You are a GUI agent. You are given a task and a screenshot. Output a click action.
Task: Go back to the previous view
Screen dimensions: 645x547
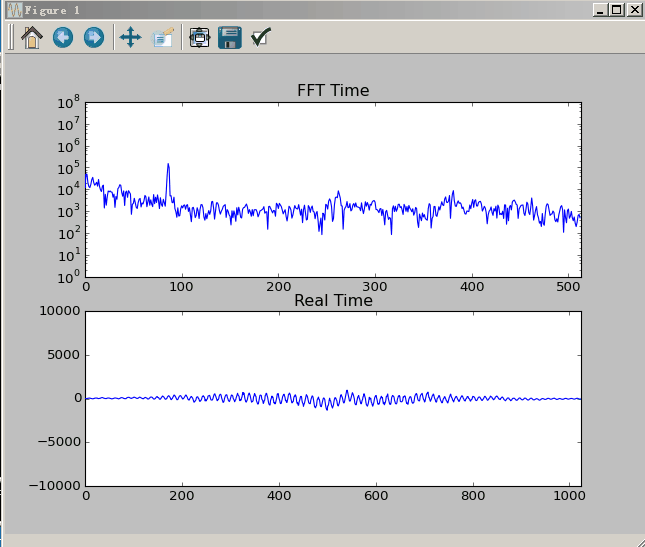[62, 38]
